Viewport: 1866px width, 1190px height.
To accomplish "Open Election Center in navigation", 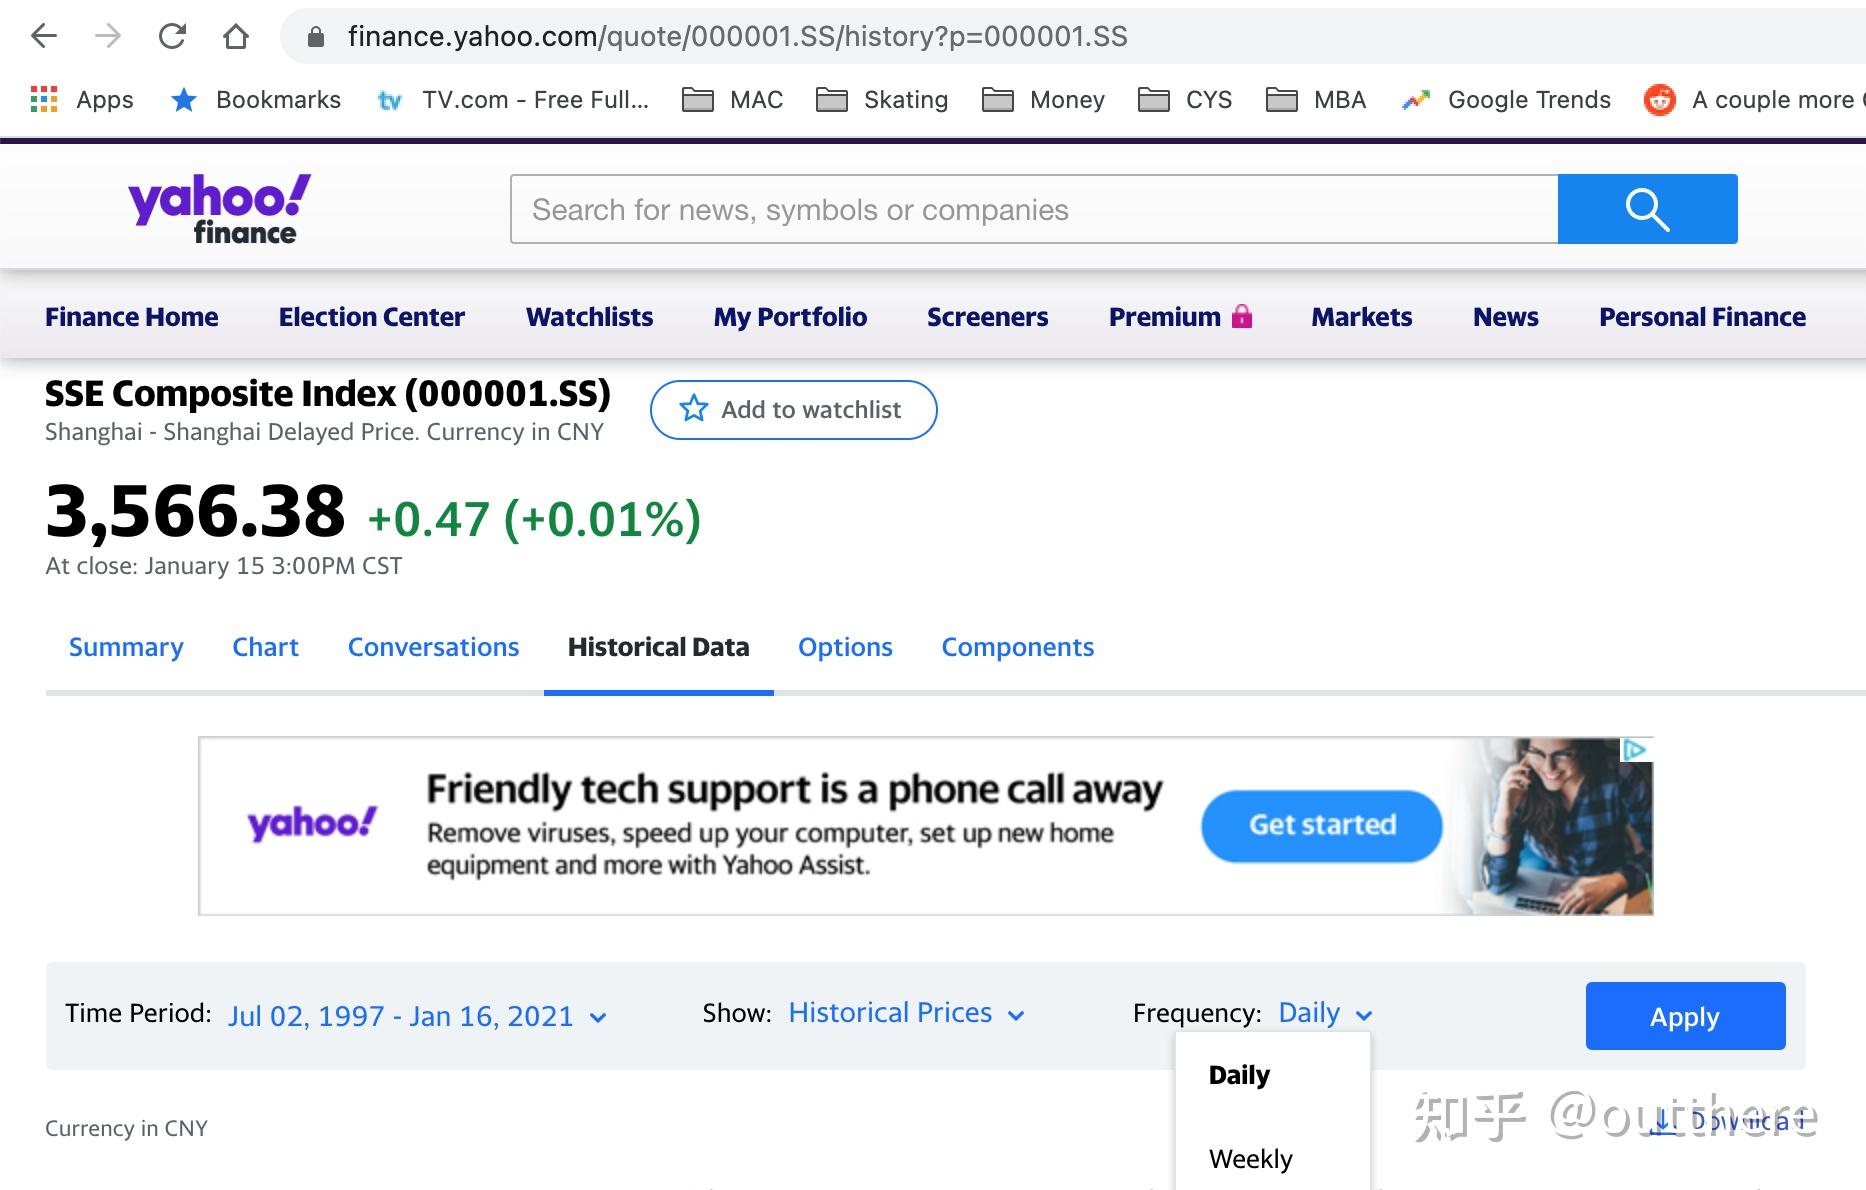I will pos(372,317).
